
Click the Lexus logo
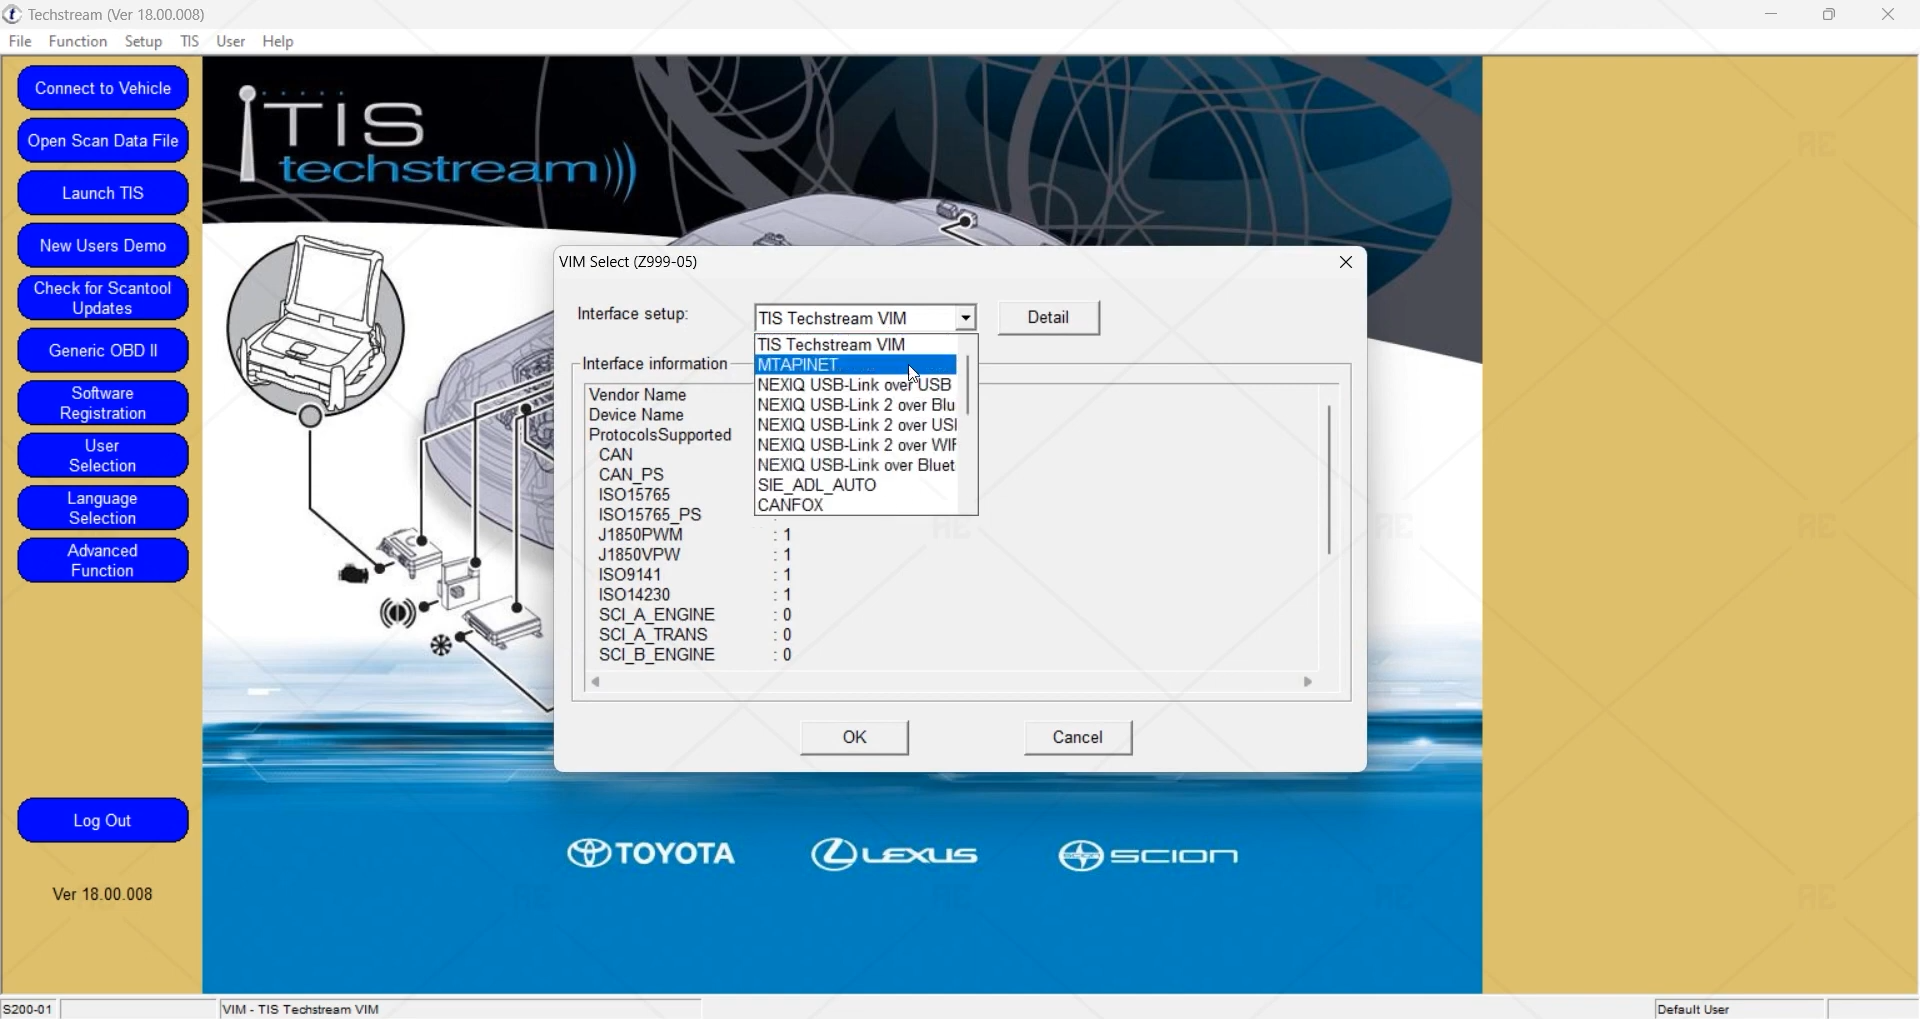pyautogui.click(x=893, y=855)
